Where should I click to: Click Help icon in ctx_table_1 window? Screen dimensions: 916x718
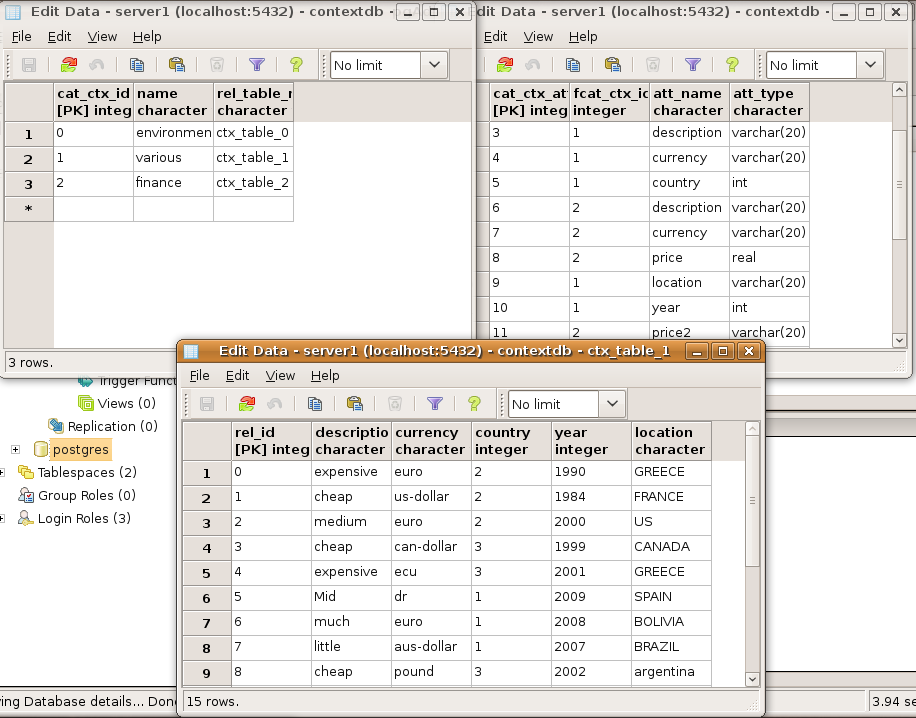(474, 404)
